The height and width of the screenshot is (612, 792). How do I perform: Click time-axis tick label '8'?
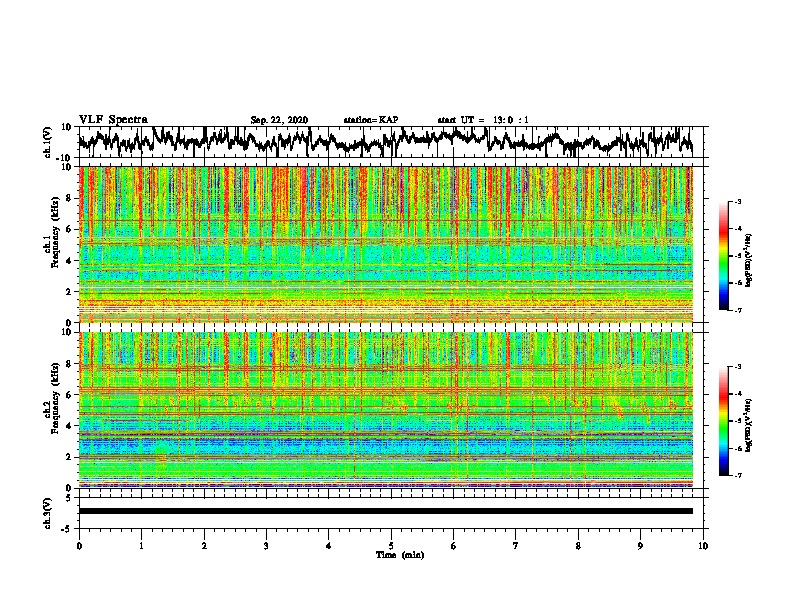tap(578, 546)
